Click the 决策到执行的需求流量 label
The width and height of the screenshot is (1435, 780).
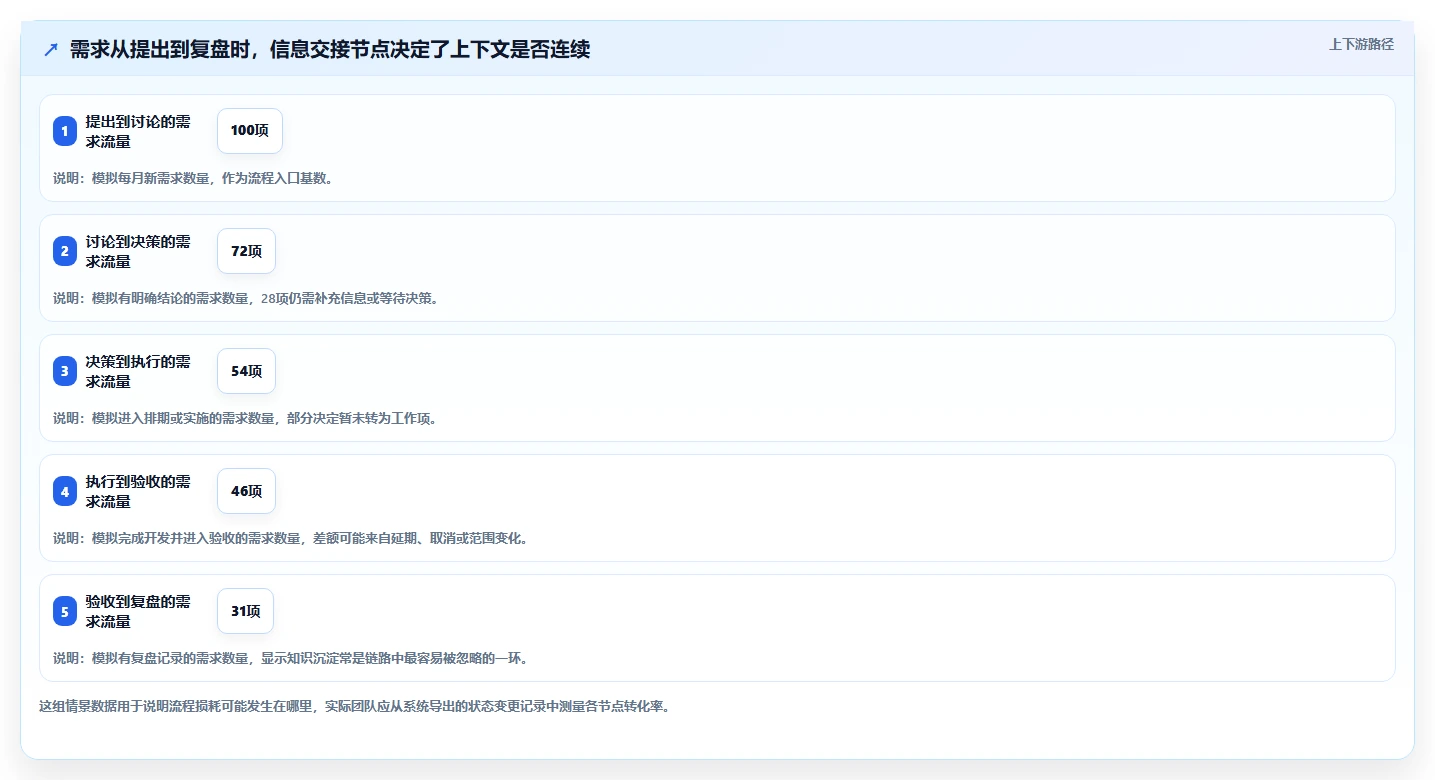point(138,371)
